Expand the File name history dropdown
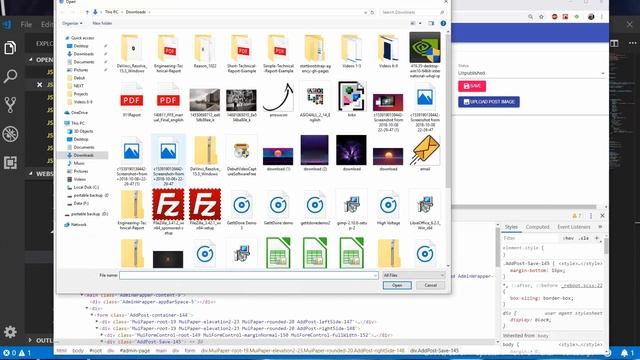 (x=375, y=276)
